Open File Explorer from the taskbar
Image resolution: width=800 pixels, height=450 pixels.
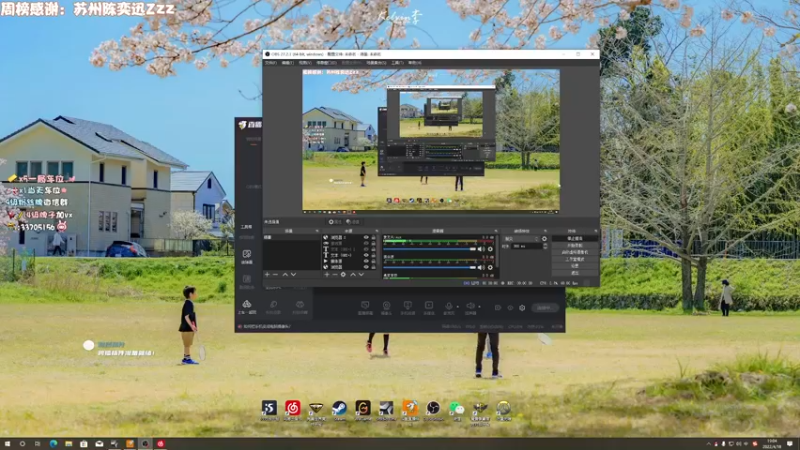(68, 444)
